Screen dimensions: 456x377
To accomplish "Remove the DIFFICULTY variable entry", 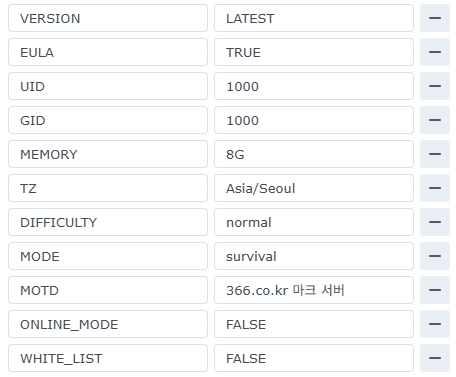I will [435, 222].
